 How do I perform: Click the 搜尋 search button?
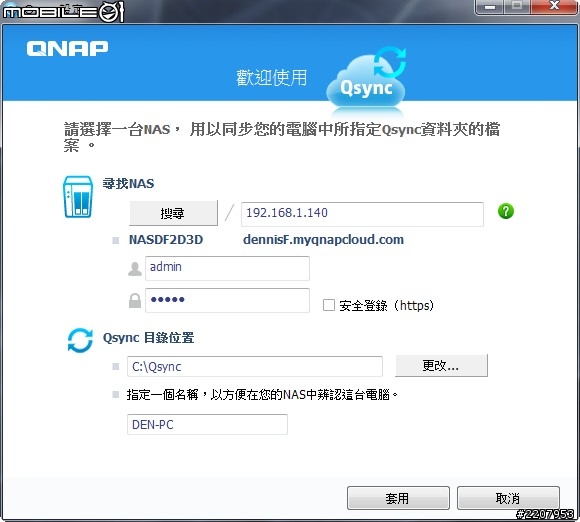[173, 213]
